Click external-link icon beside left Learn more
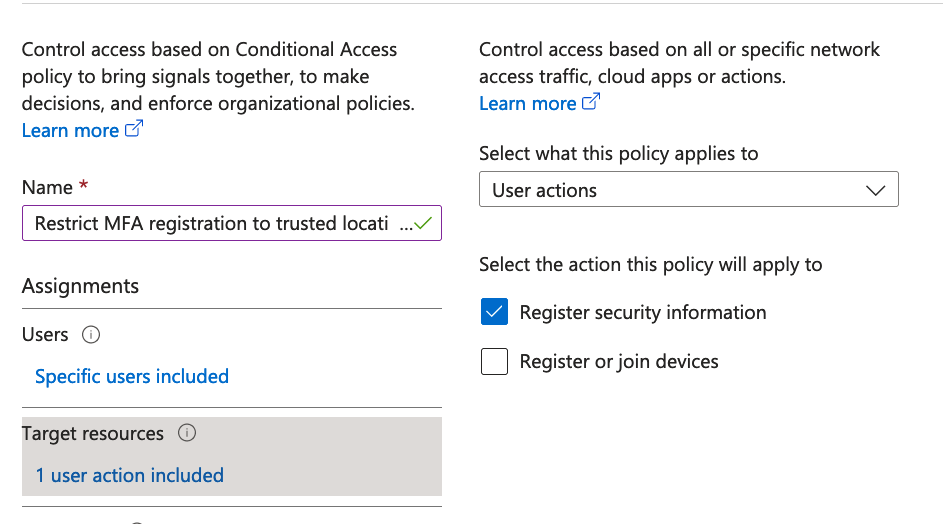This screenshot has height=524, width=943. (134, 130)
